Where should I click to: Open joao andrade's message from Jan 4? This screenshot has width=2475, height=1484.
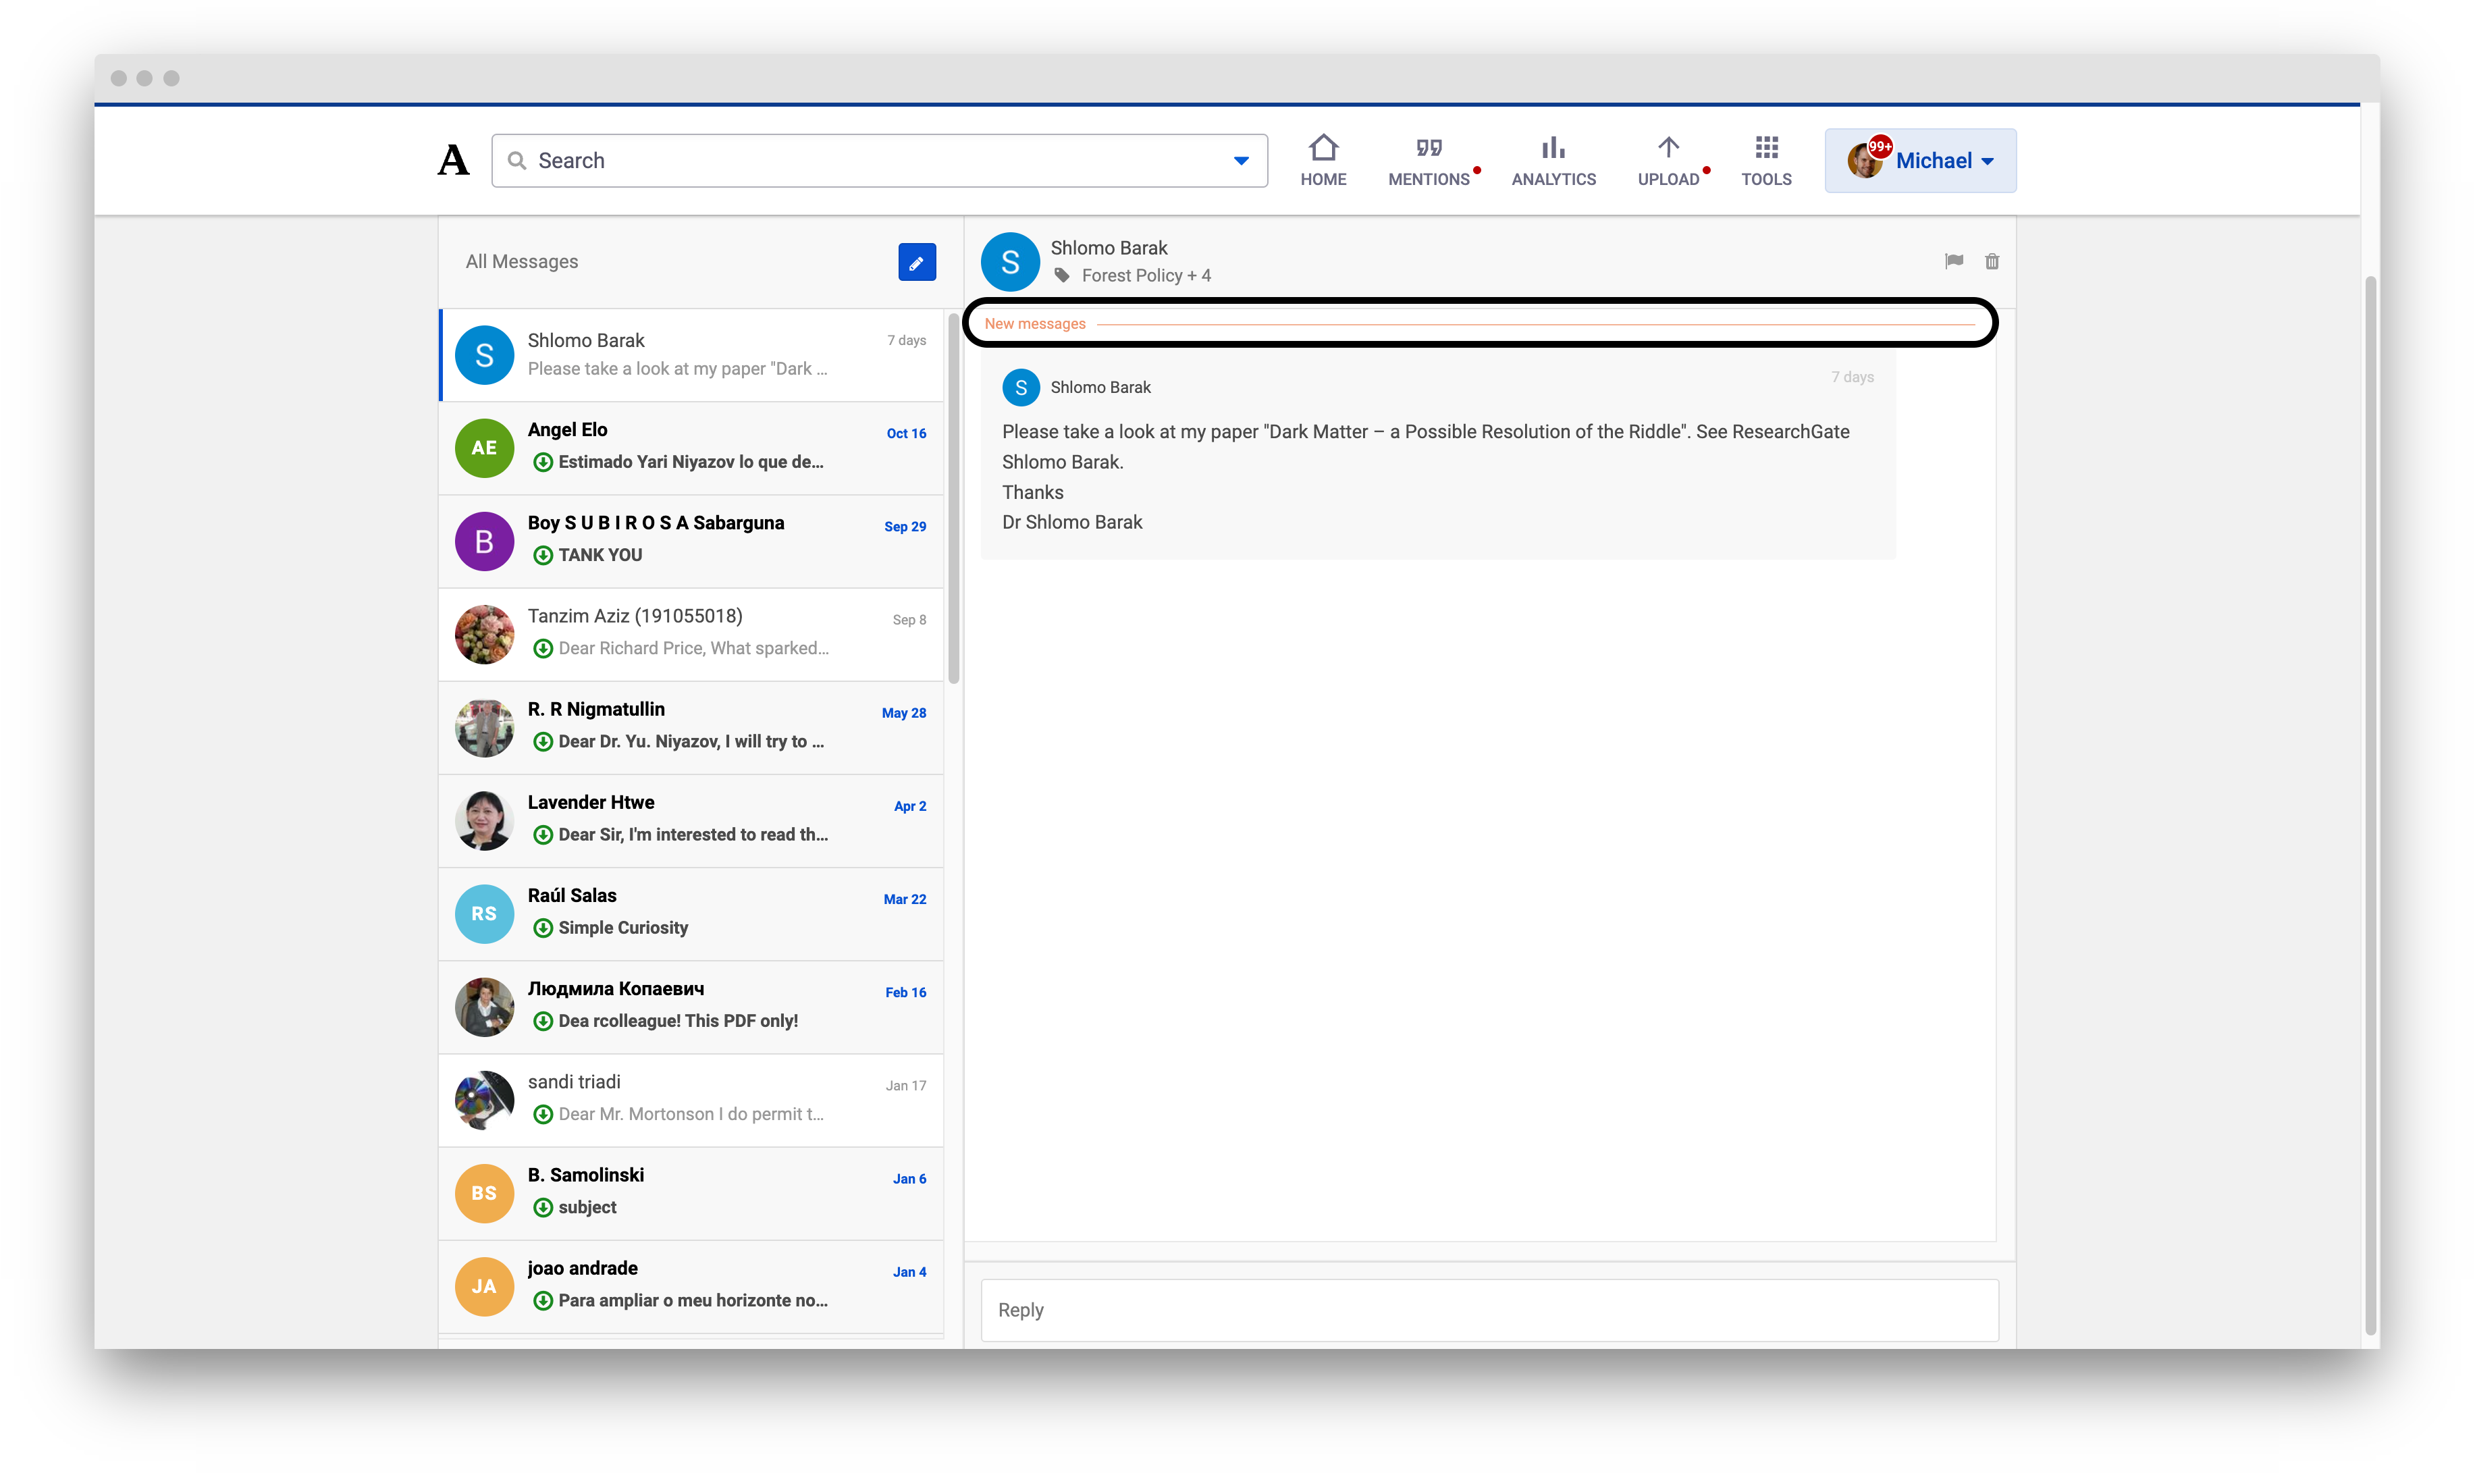(x=691, y=1286)
